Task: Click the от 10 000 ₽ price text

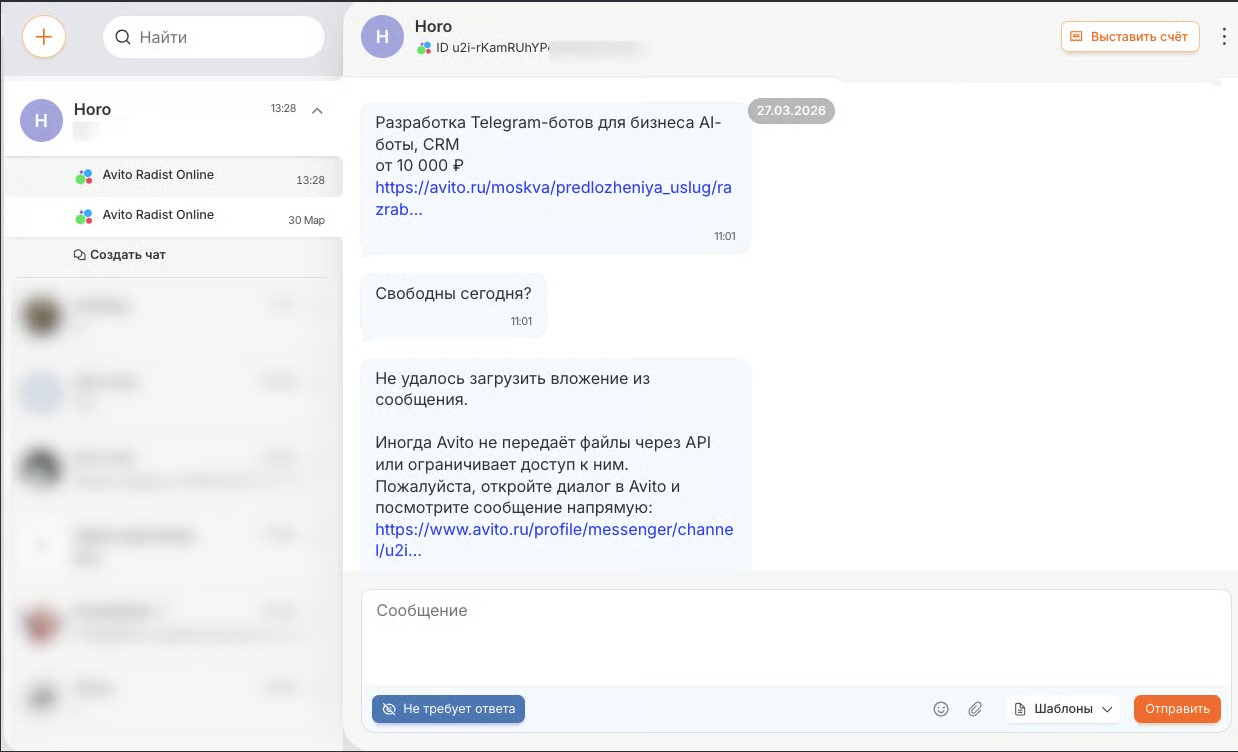Action: tap(419, 165)
